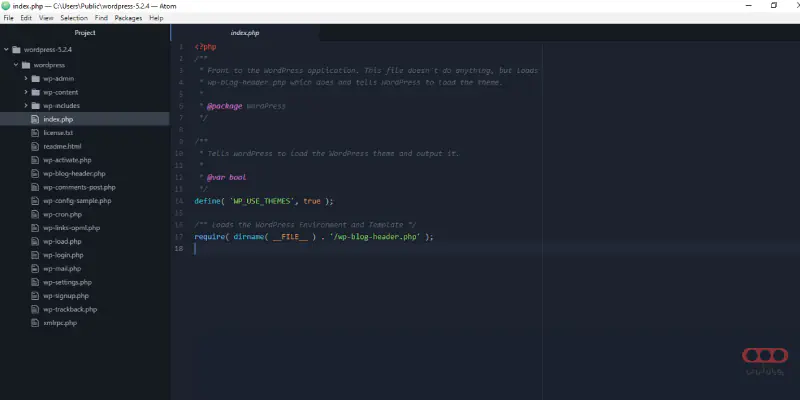Click the wp-login.php file icon
This screenshot has width=800, height=400.
(x=35, y=255)
